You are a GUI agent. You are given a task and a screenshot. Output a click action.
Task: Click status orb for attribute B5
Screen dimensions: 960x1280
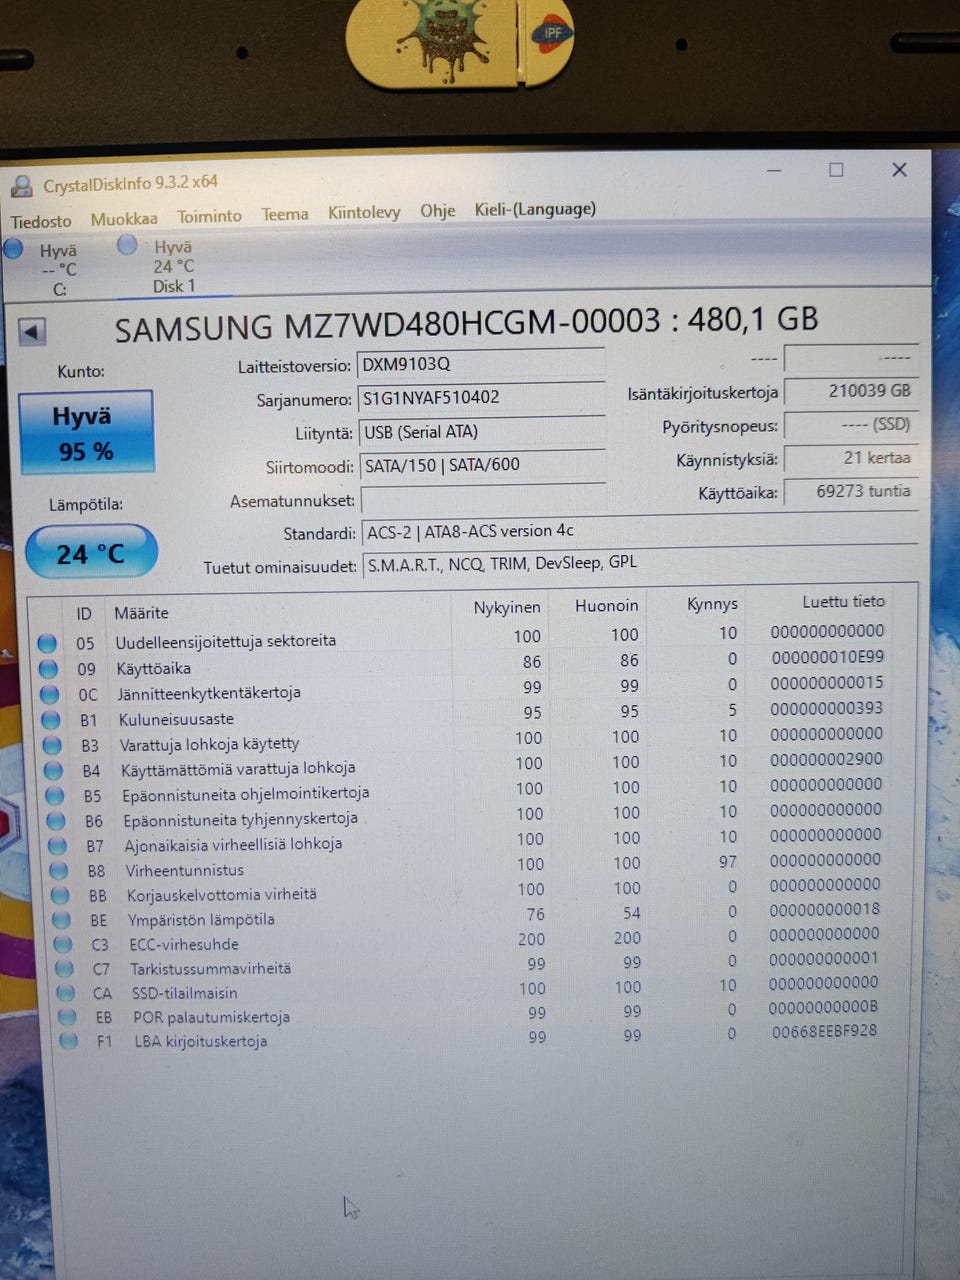tap(55, 796)
